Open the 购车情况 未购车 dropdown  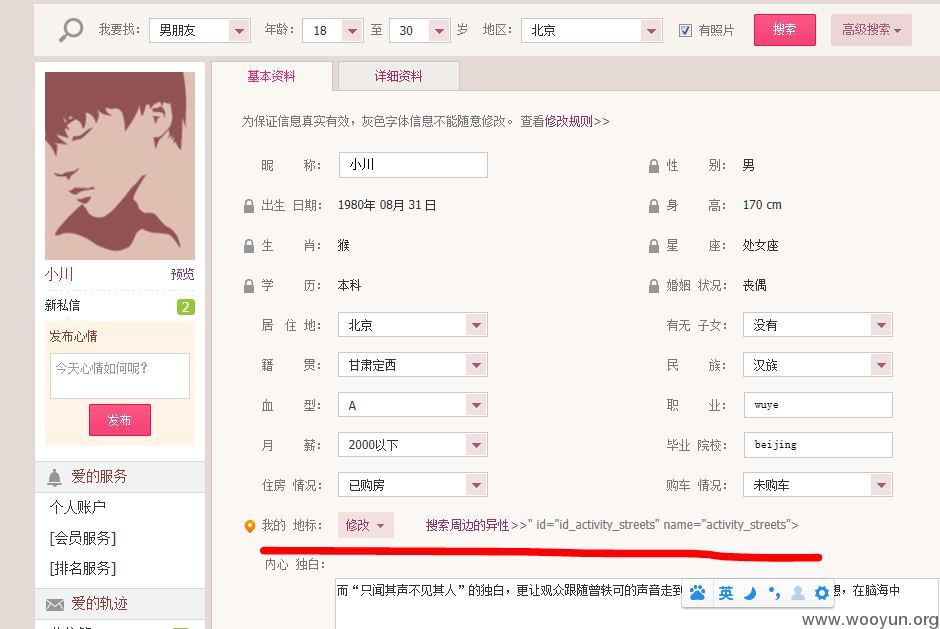click(818, 484)
